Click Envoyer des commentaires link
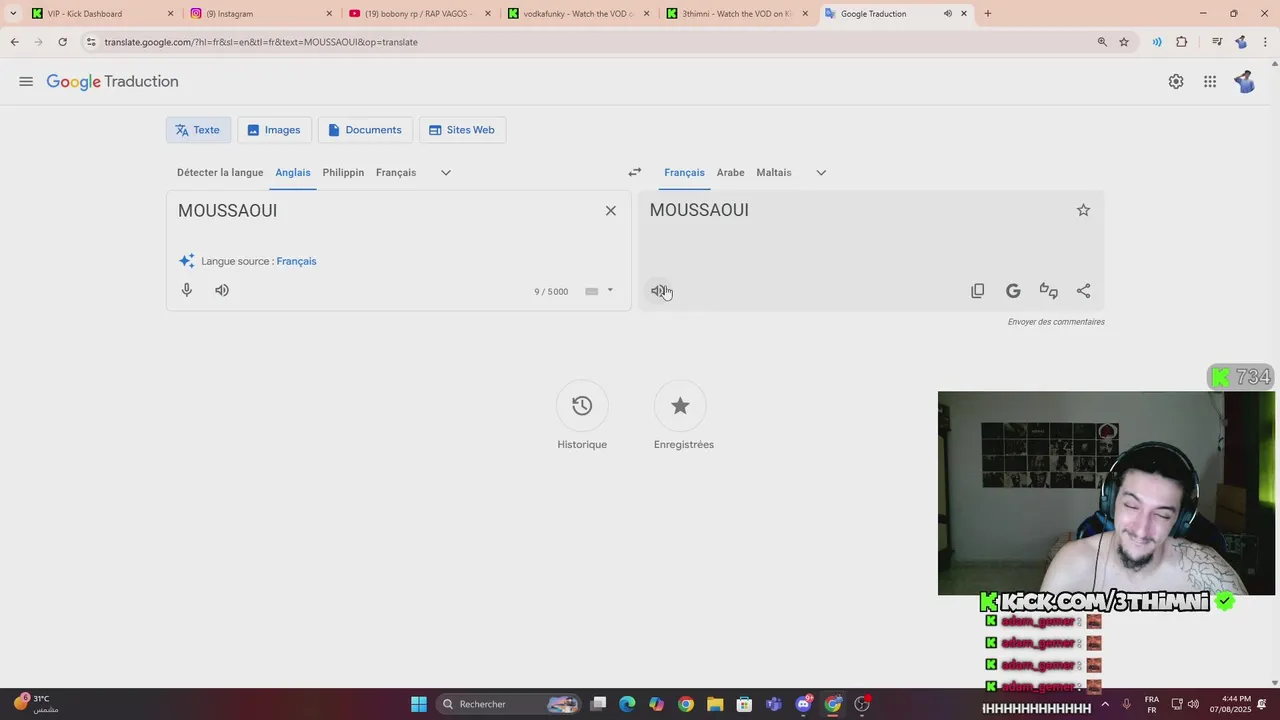The height and width of the screenshot is (720, 1280). [x=1056, y=322]
